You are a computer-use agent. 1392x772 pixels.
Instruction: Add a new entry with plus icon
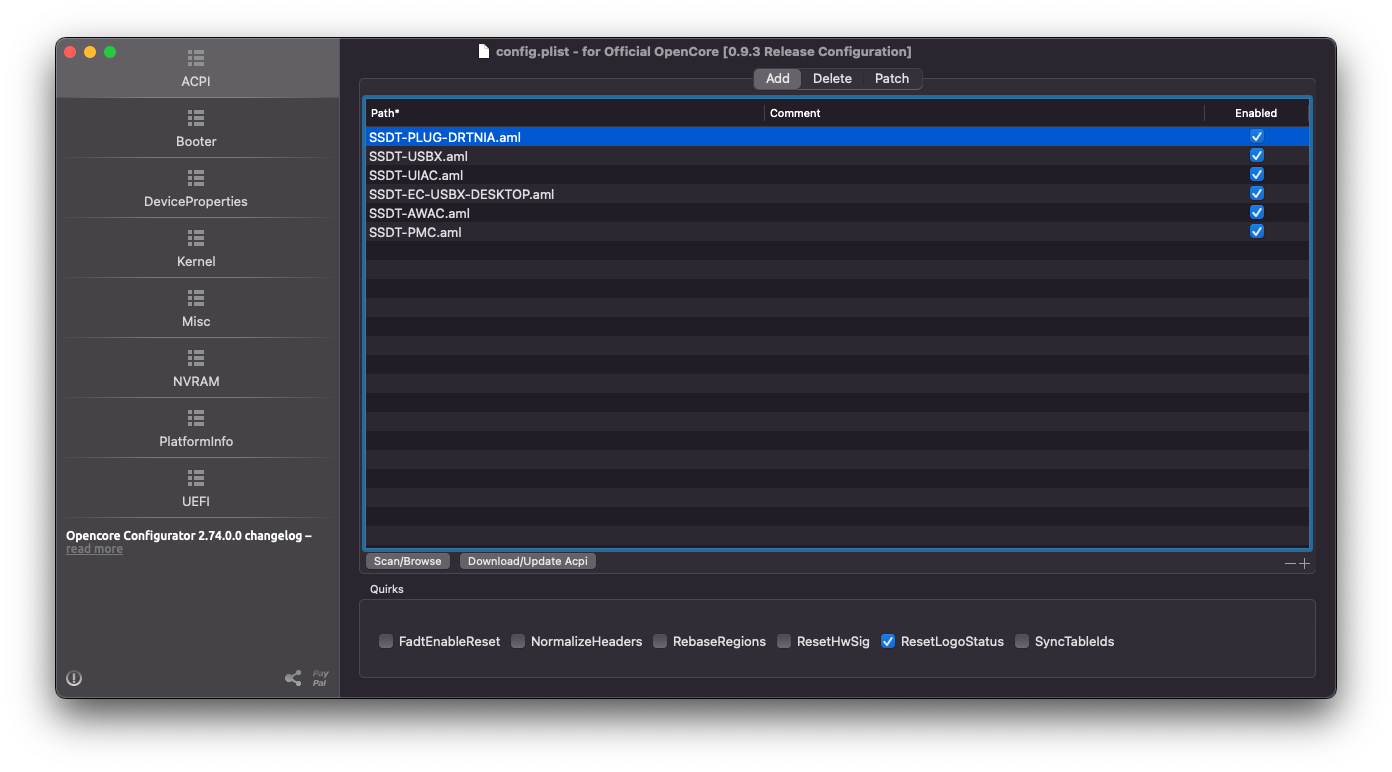tap(1304, 564)
